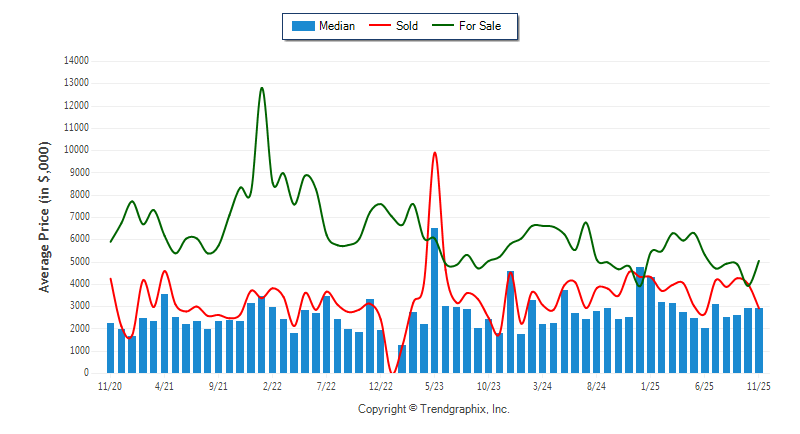Select the first Median bar at 11/20

point(110,348)
